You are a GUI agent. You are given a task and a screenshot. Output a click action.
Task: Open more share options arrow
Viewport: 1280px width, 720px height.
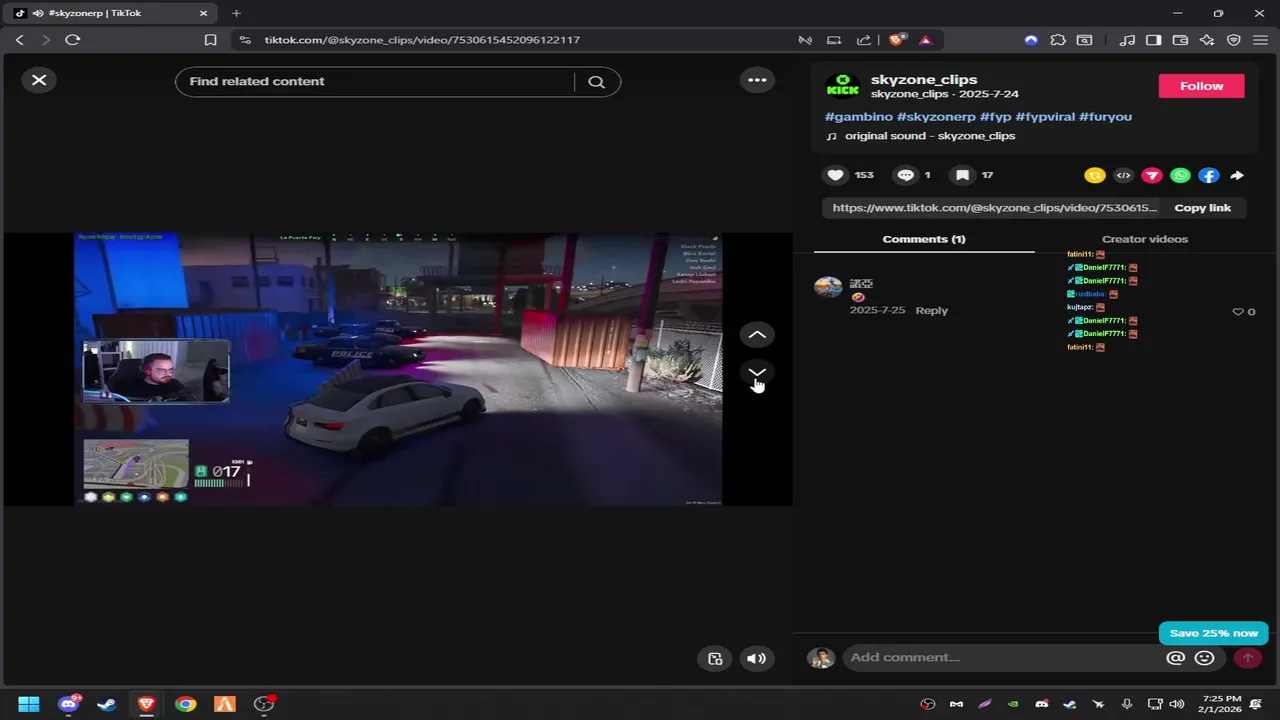[1237, 175]
